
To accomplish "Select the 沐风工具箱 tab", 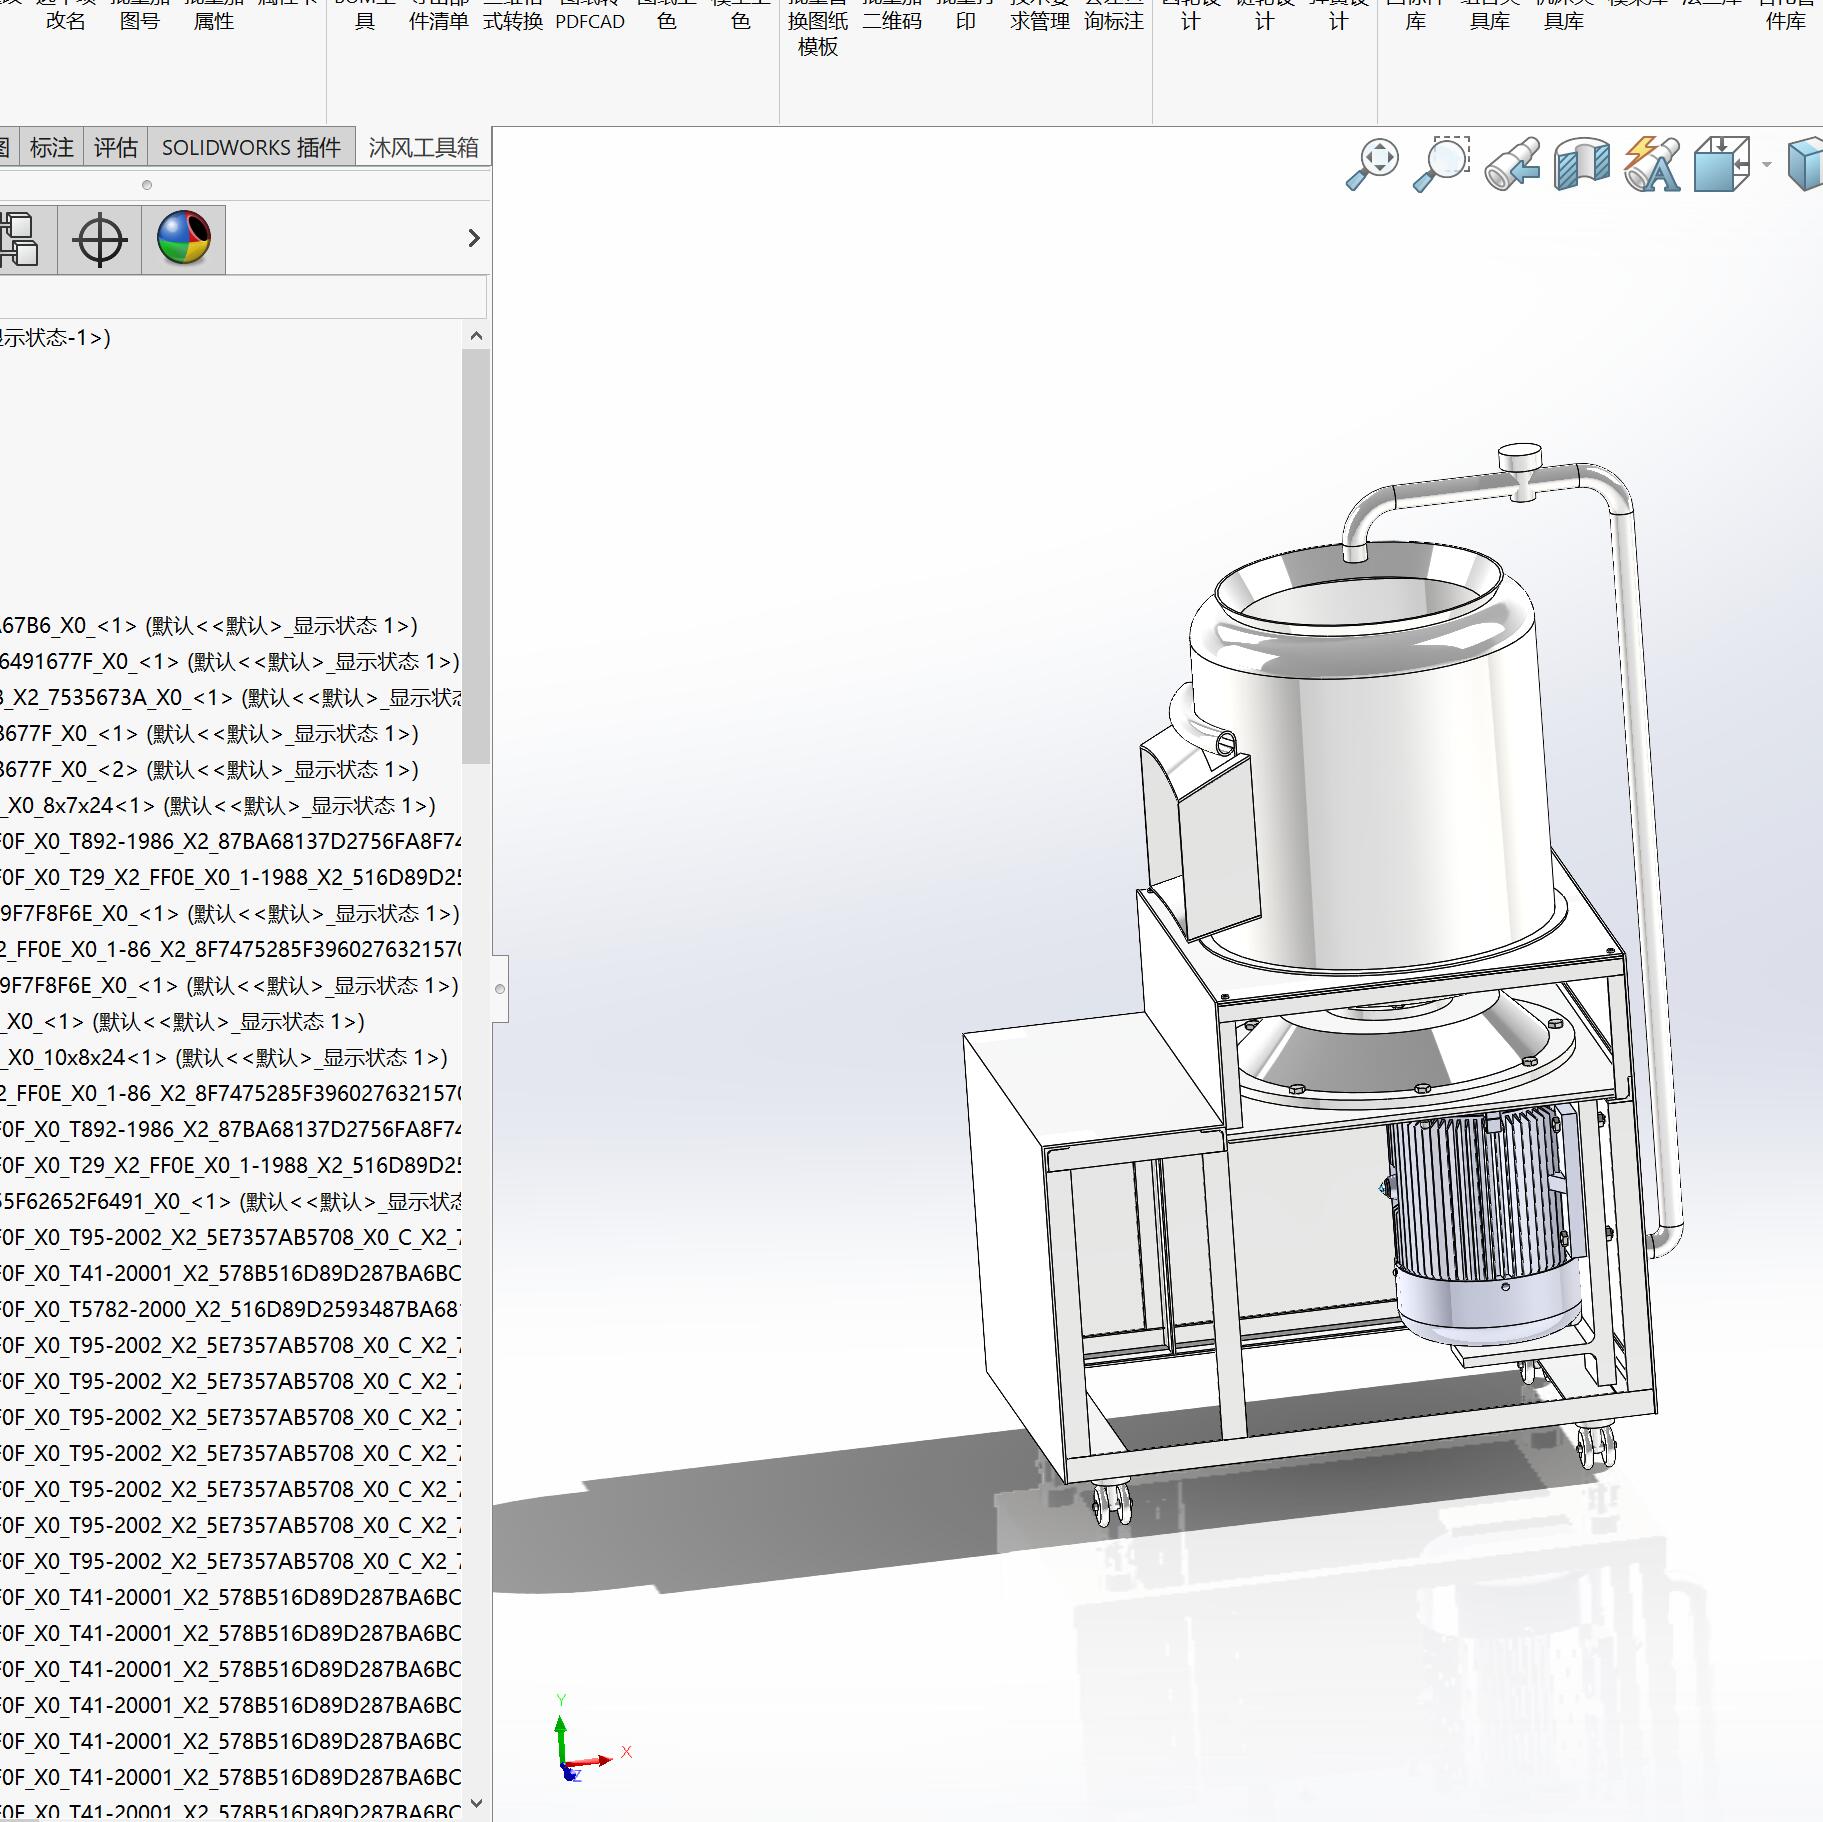I will coord(423,148).
